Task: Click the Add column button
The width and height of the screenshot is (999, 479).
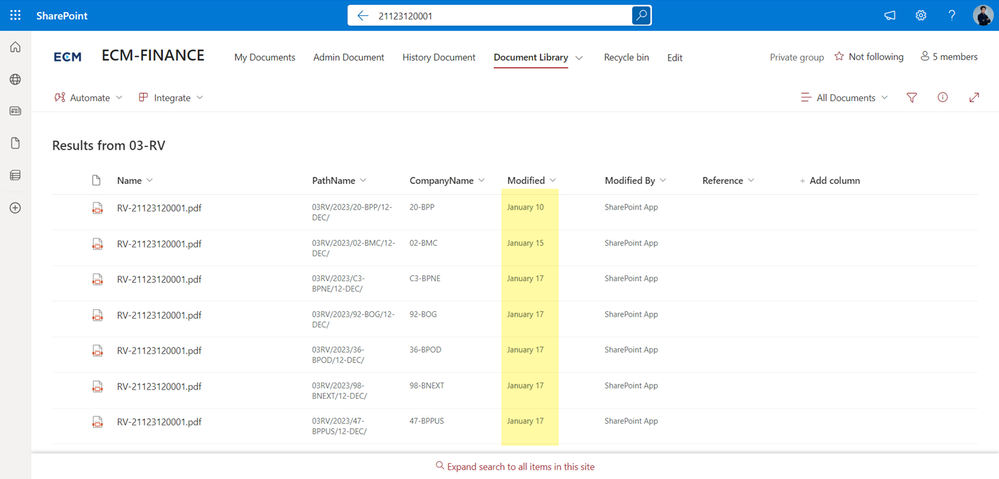Action: pyautogui.click(x=830, y=180)
